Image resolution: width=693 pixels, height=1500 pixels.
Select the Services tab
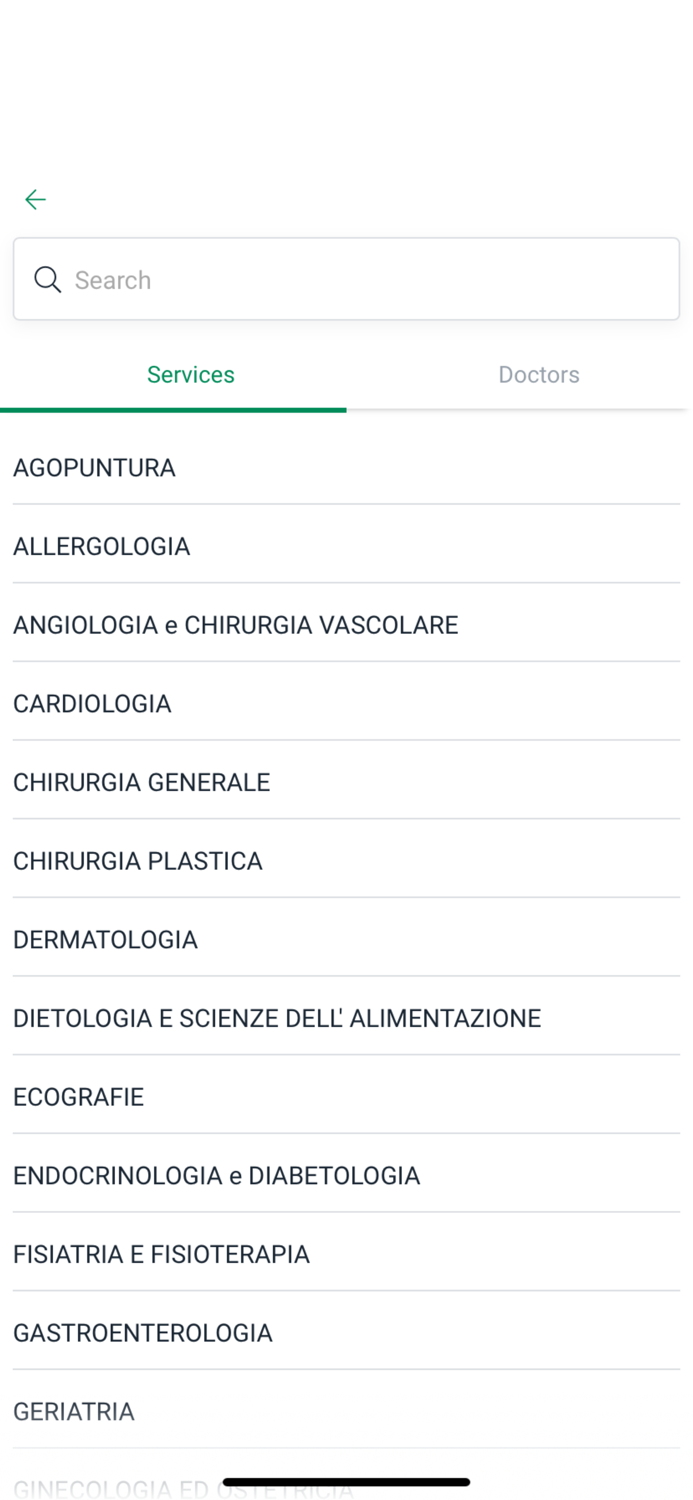tap(190, 375)
